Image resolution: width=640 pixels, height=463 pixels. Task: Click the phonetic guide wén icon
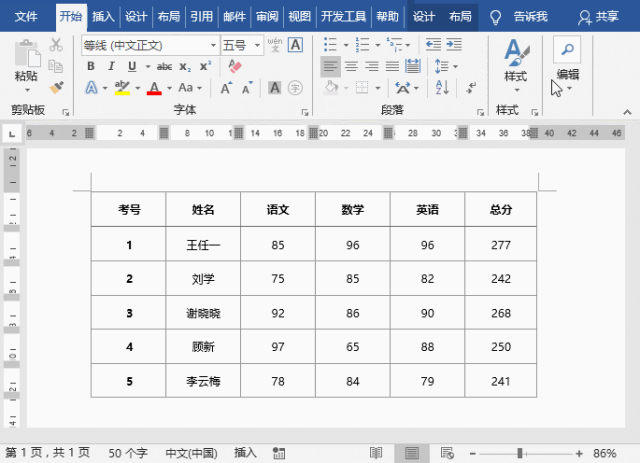[275, 45]
